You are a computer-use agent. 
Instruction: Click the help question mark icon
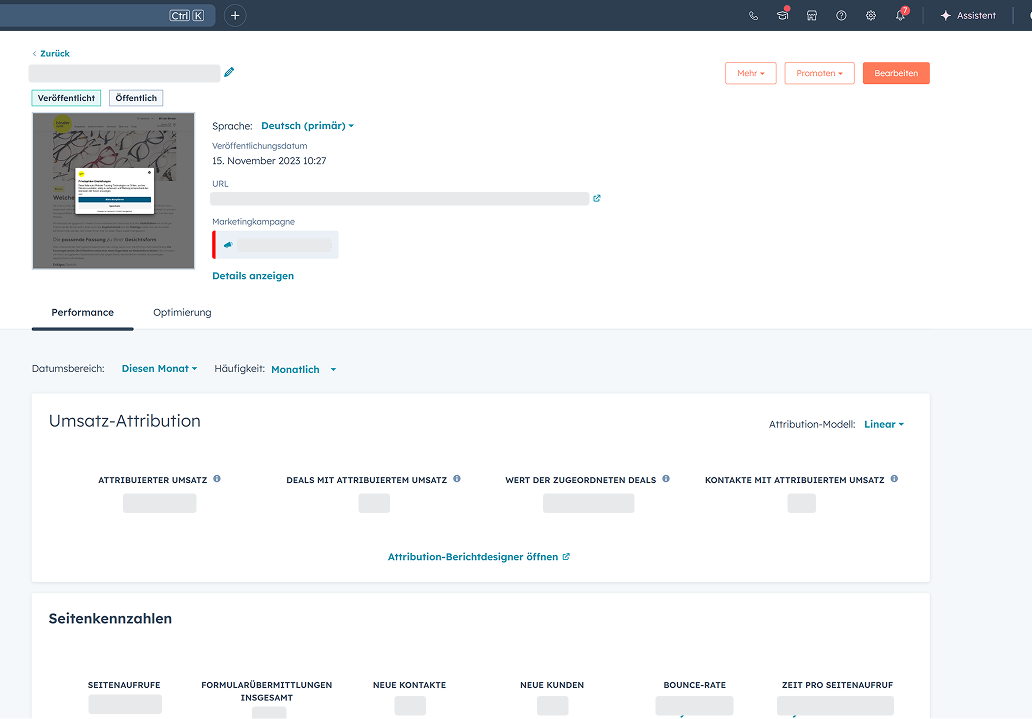pos(841,16)
